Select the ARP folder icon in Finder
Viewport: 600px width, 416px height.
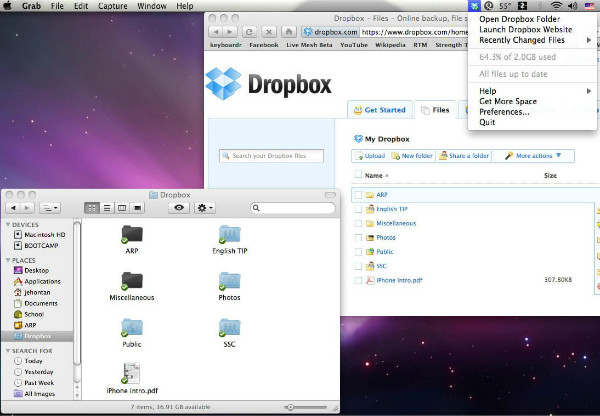pos(132,234)
